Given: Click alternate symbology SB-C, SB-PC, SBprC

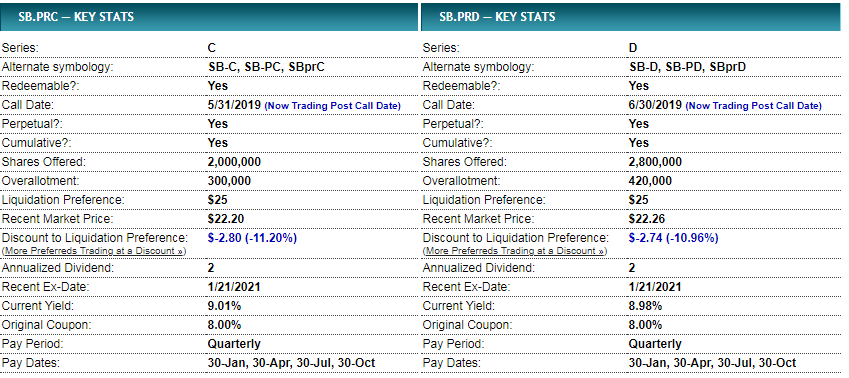Looking at the screenshot, I should point(266,67).
